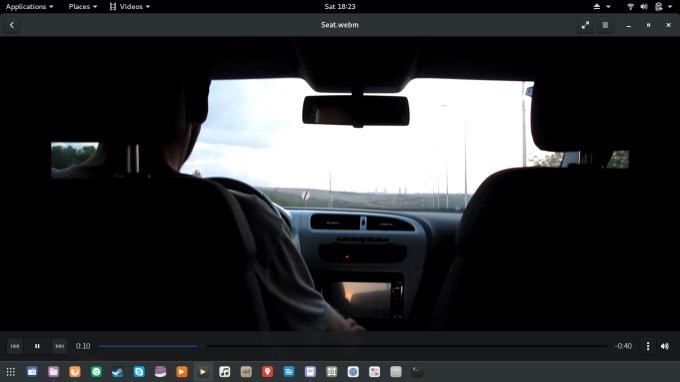Launch the camera screenshot app in dock

[32, 372]
